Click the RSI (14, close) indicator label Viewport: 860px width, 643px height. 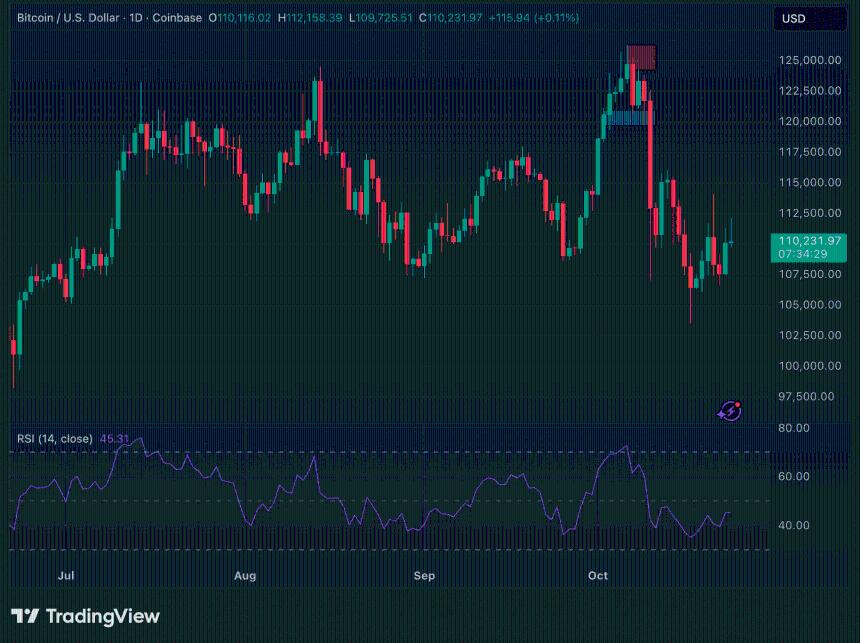tap(55, 438)
